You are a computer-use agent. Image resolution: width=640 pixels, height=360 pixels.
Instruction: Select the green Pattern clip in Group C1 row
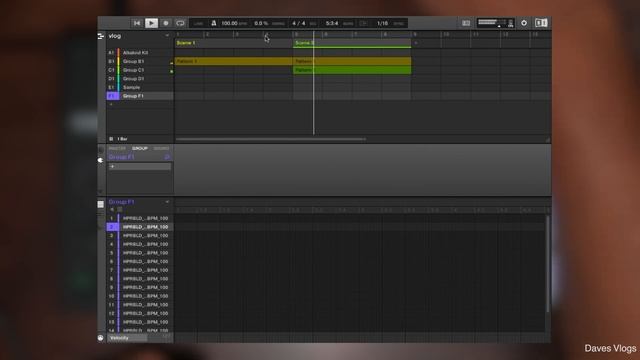tap(352, 70)
